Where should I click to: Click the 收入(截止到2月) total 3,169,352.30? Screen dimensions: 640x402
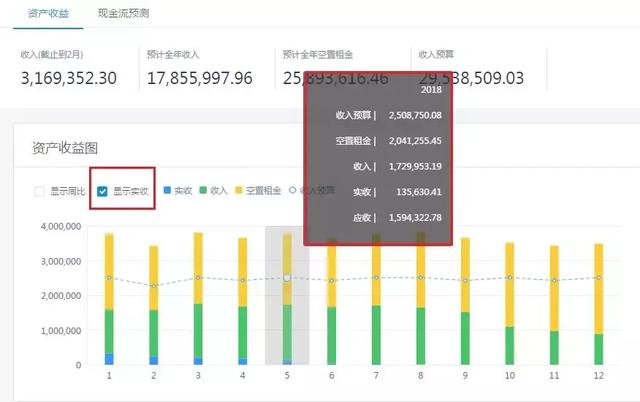(x=68, y=77)
